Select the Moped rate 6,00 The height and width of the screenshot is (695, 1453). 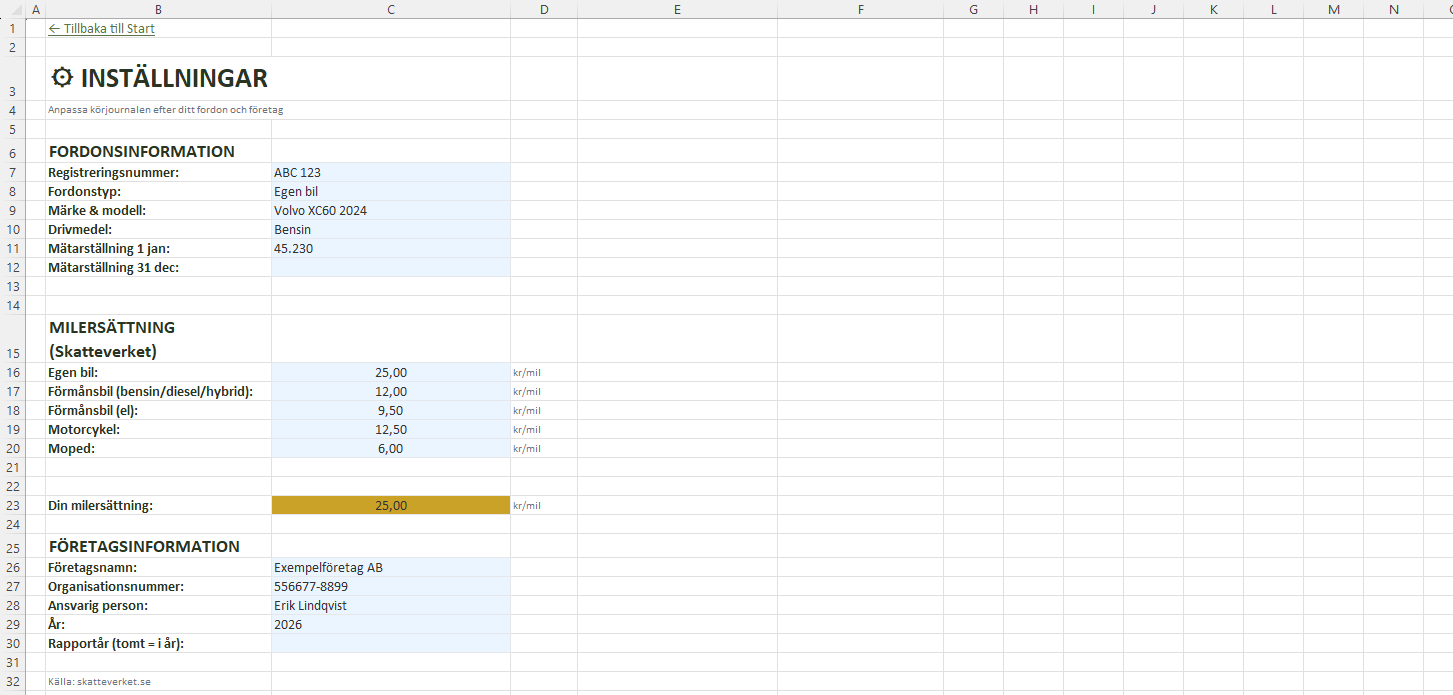click(391, 449)
